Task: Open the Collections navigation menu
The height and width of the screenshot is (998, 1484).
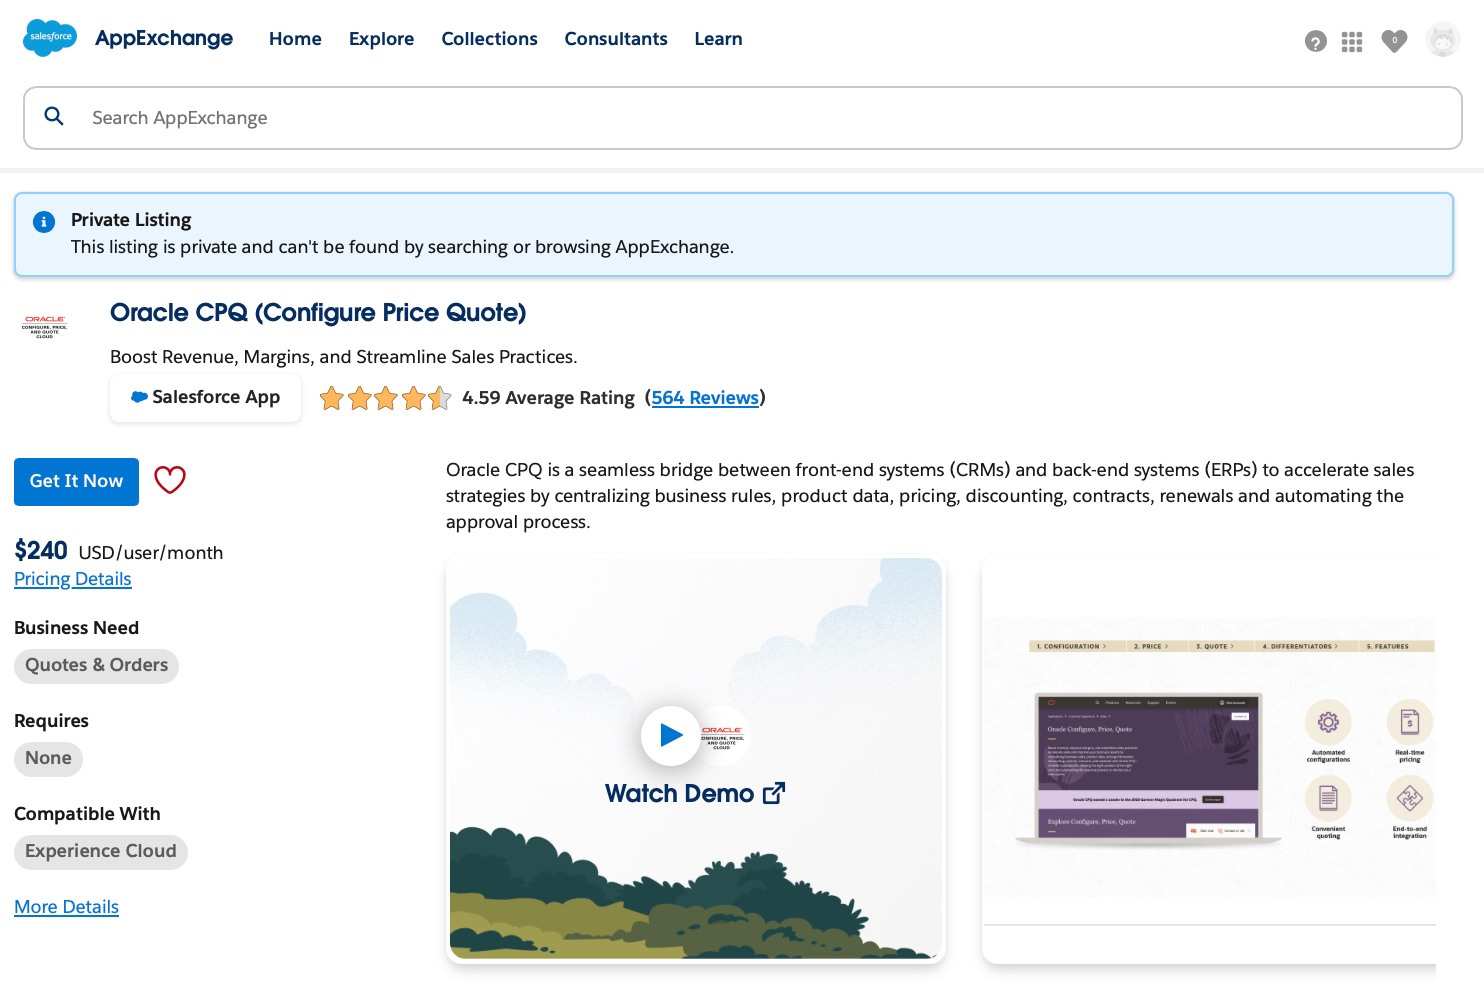Action: tap(489, 38)
